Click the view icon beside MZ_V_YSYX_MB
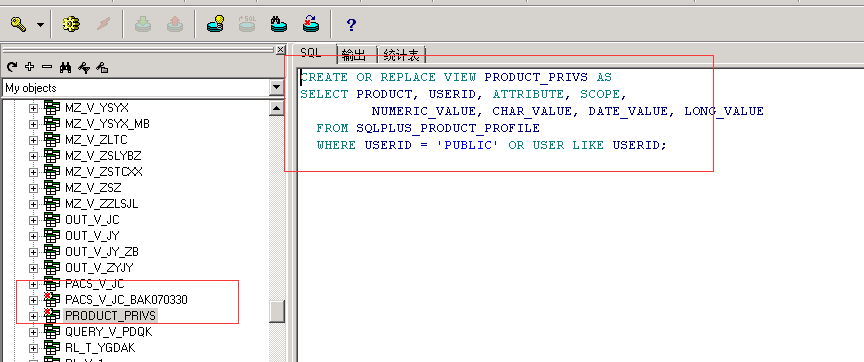864x362 pixels. pyautogui.click(x=52, y=123)
